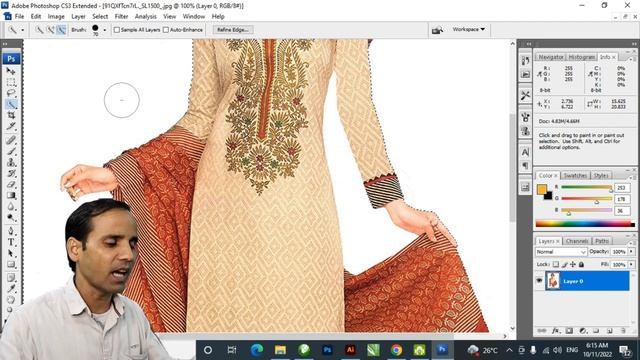Delete layer using trash icon
The height and width of the screenshot is (360, 640).
click(x=623, y=330)
